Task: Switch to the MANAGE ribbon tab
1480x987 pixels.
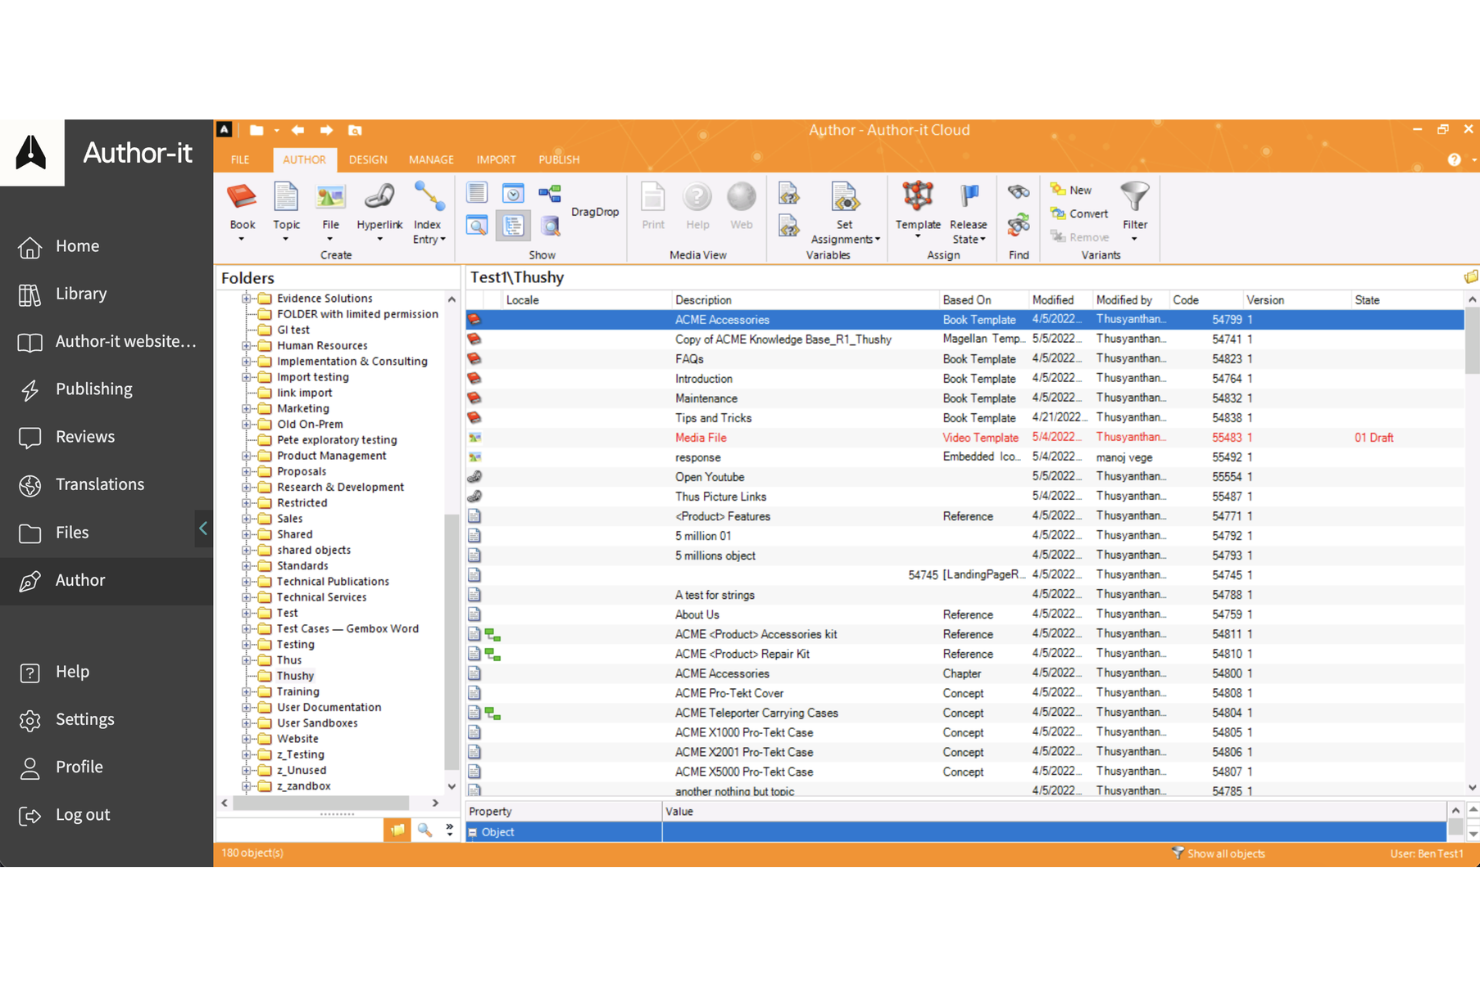Action: pyautogui.click(x=431, y=160)
